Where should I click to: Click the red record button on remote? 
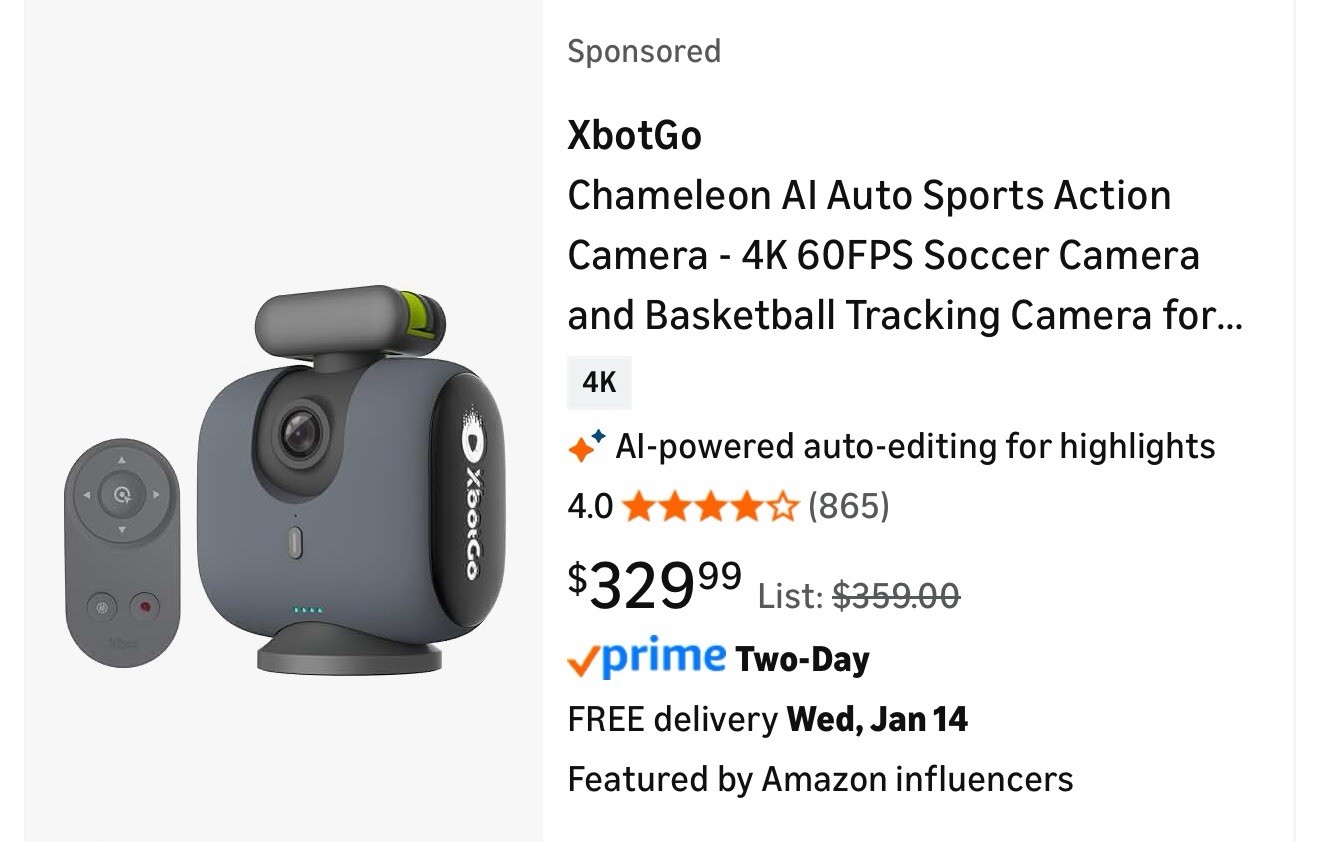coord(146,606)
